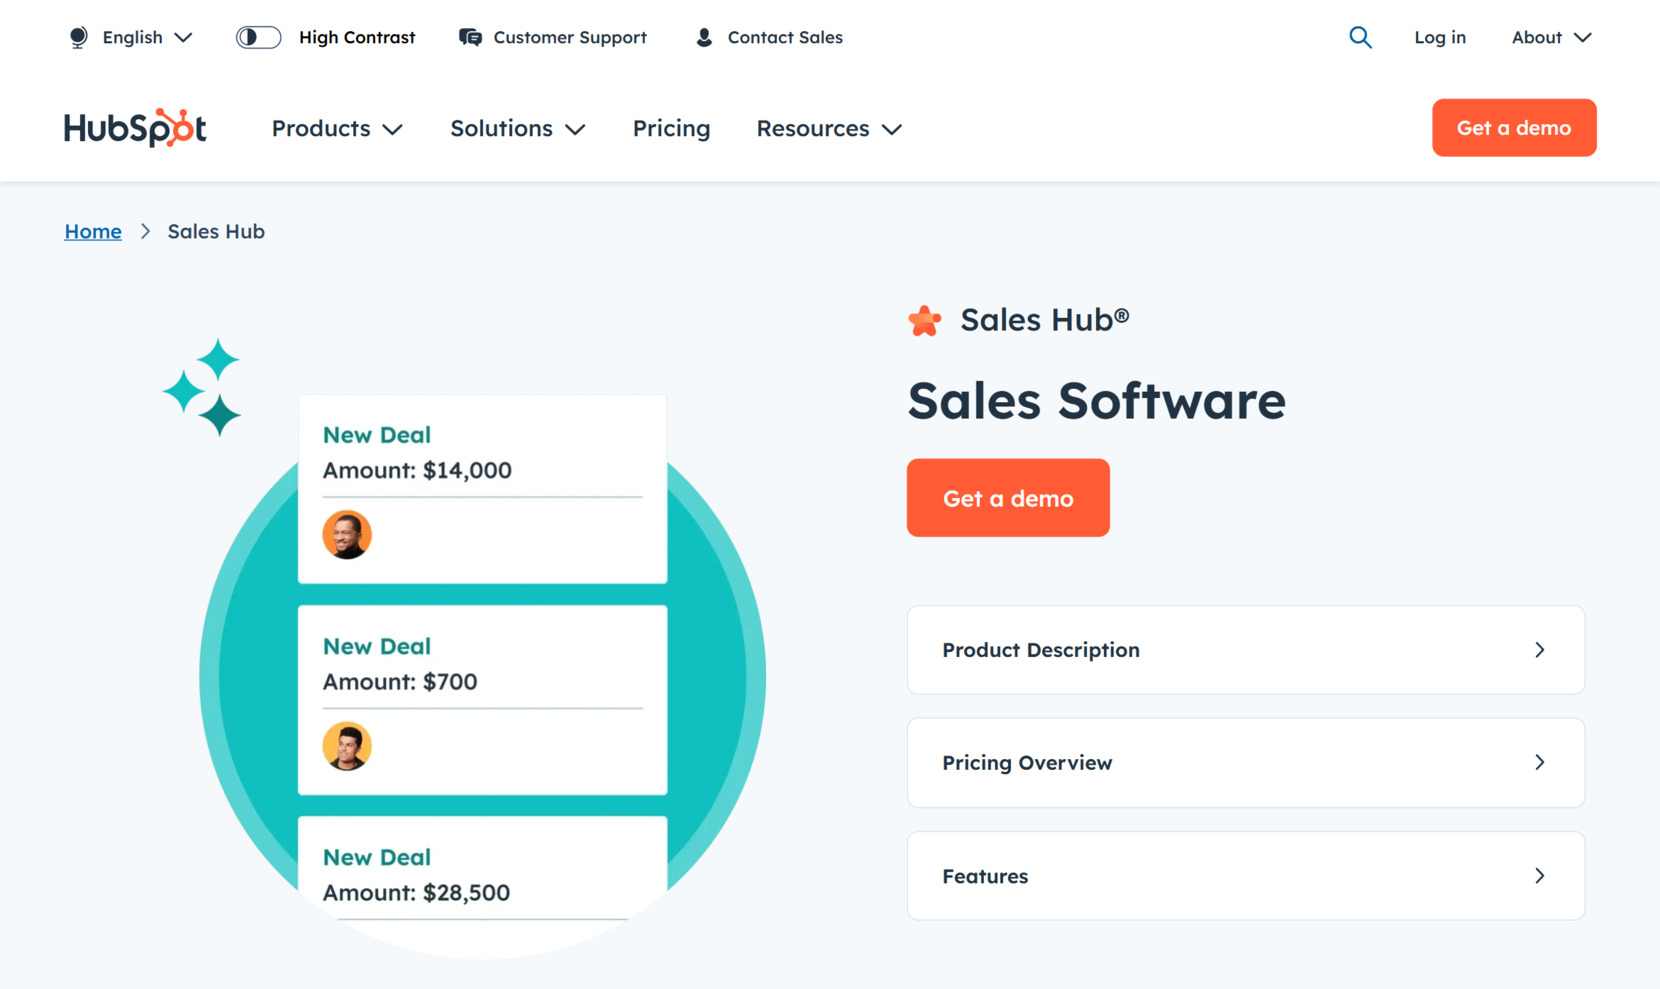
Task: Open the Product Description accordion panel
Action: (1245, 650)
